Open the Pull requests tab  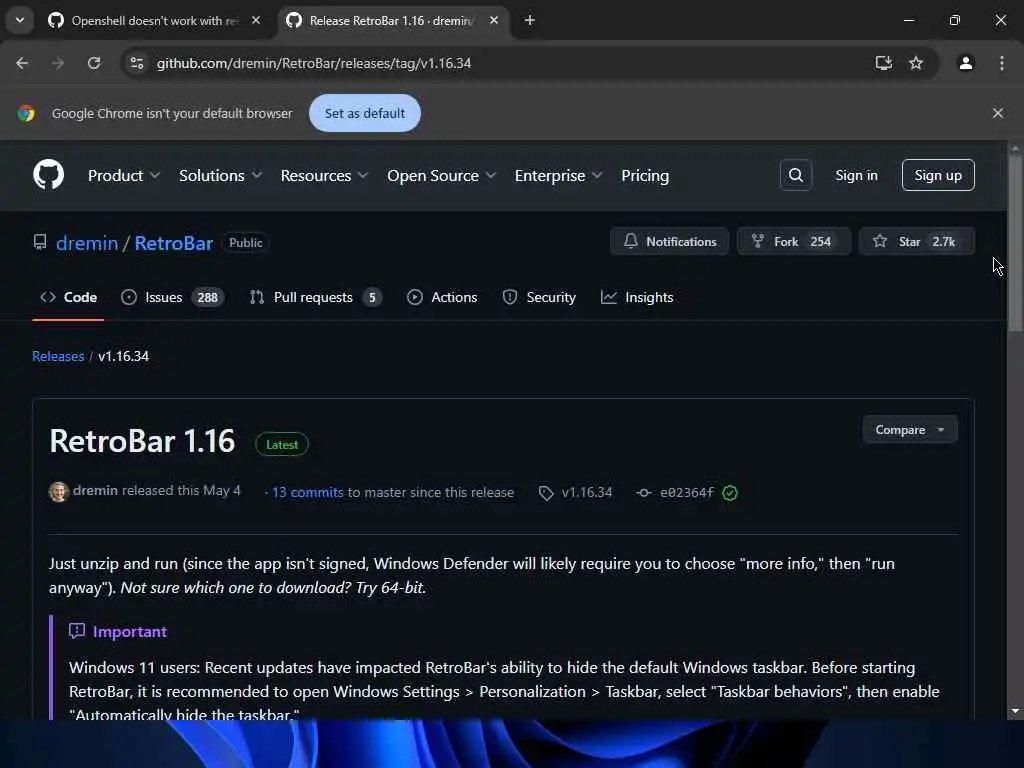point(315,297)
